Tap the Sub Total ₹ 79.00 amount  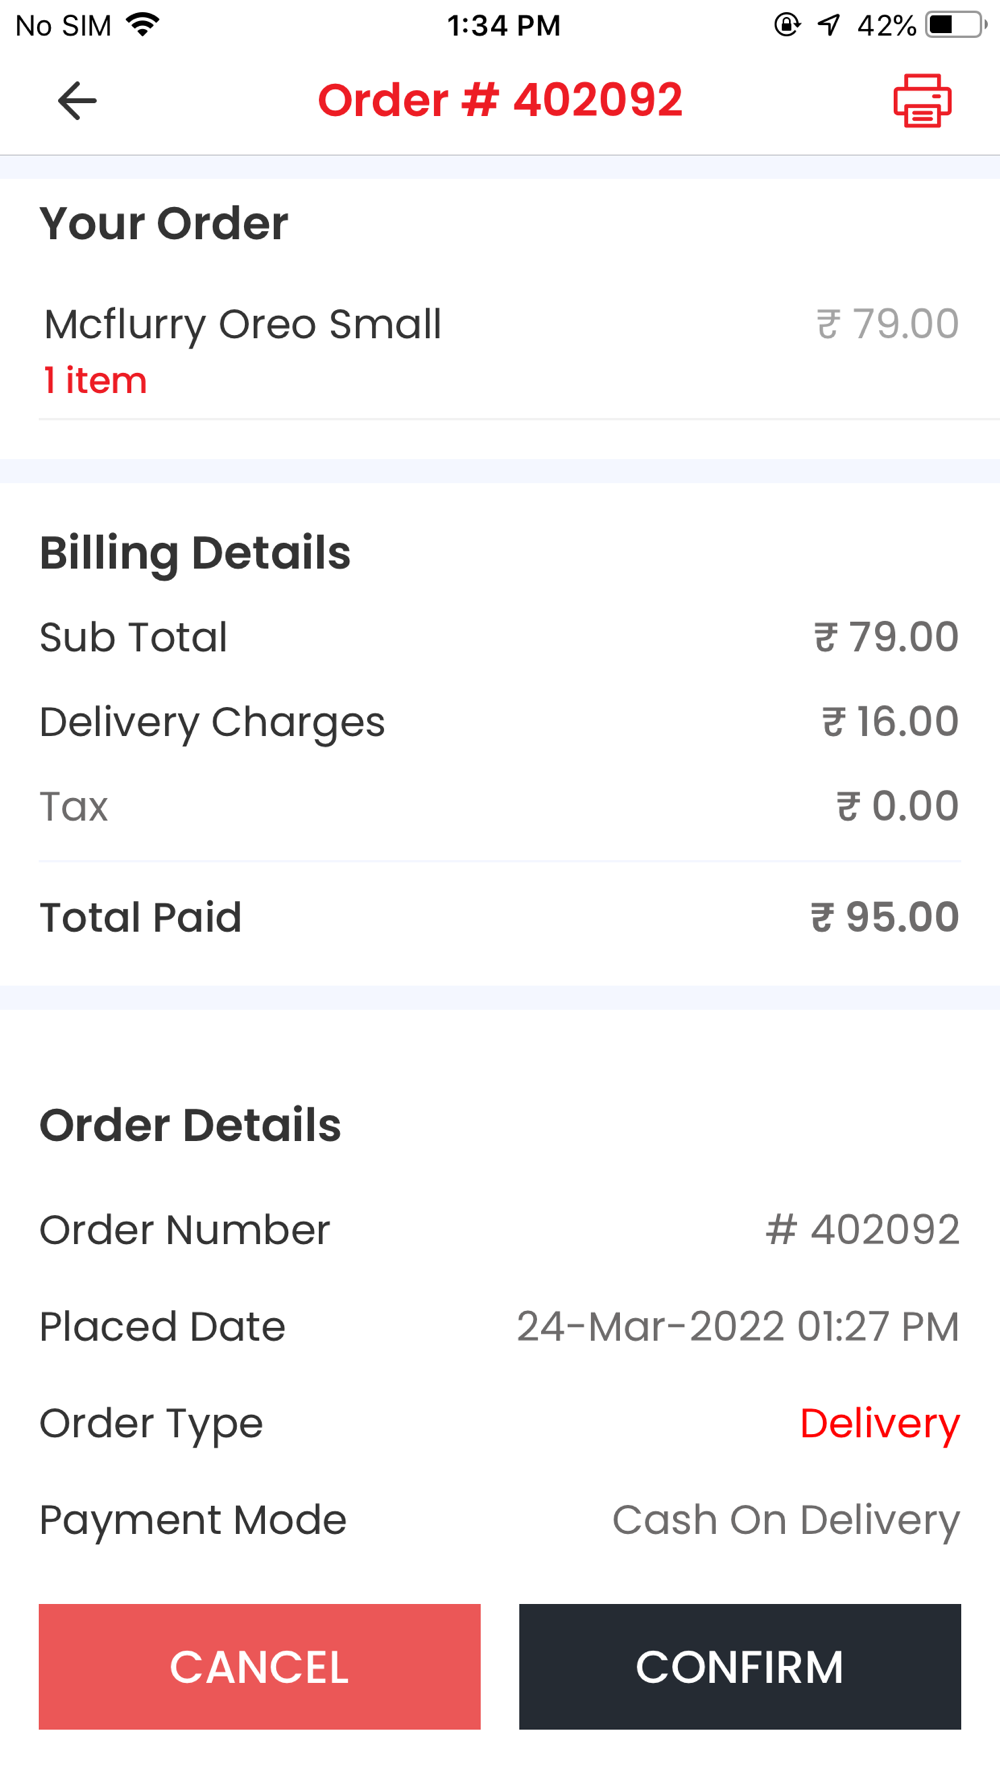point(885,637)
